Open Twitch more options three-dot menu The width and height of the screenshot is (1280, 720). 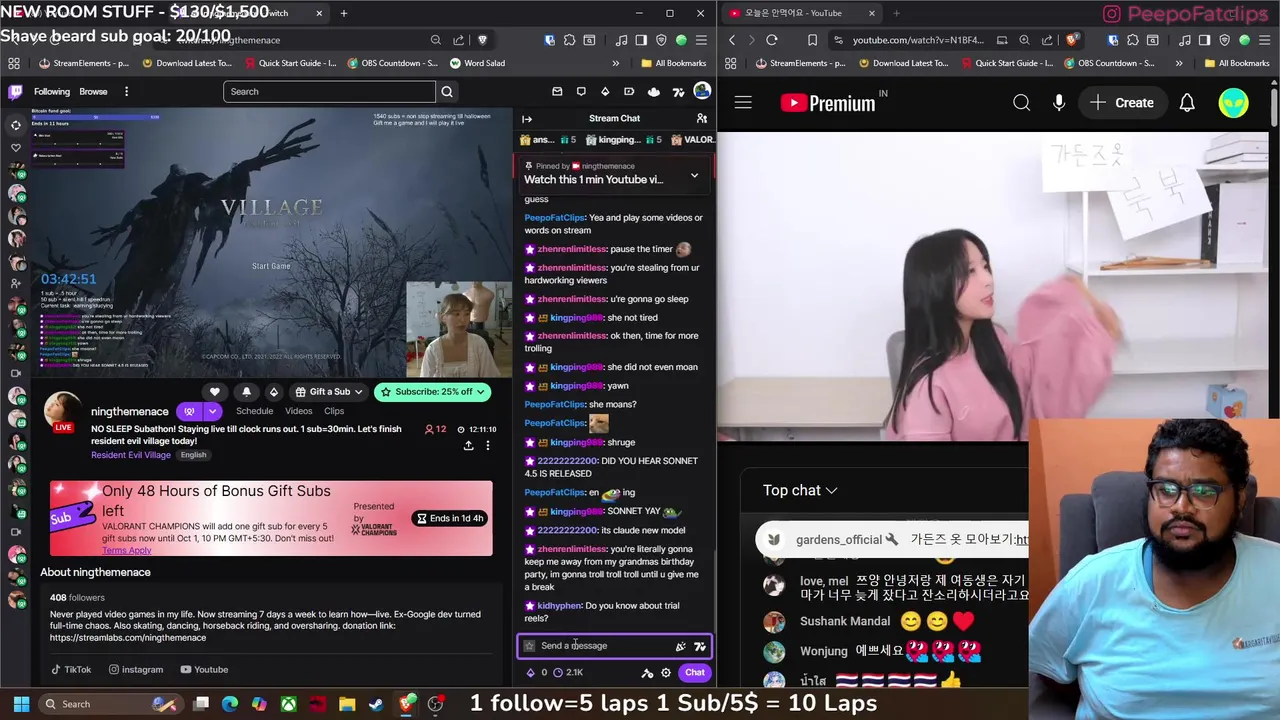(126, 91)
